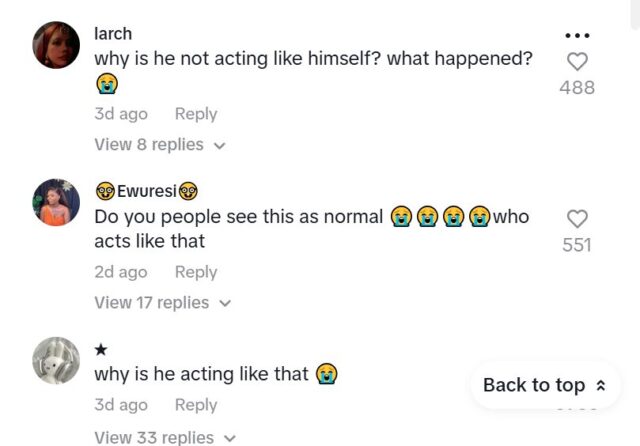
Task: Open larch's profile picture
Action: click(57, 45)
